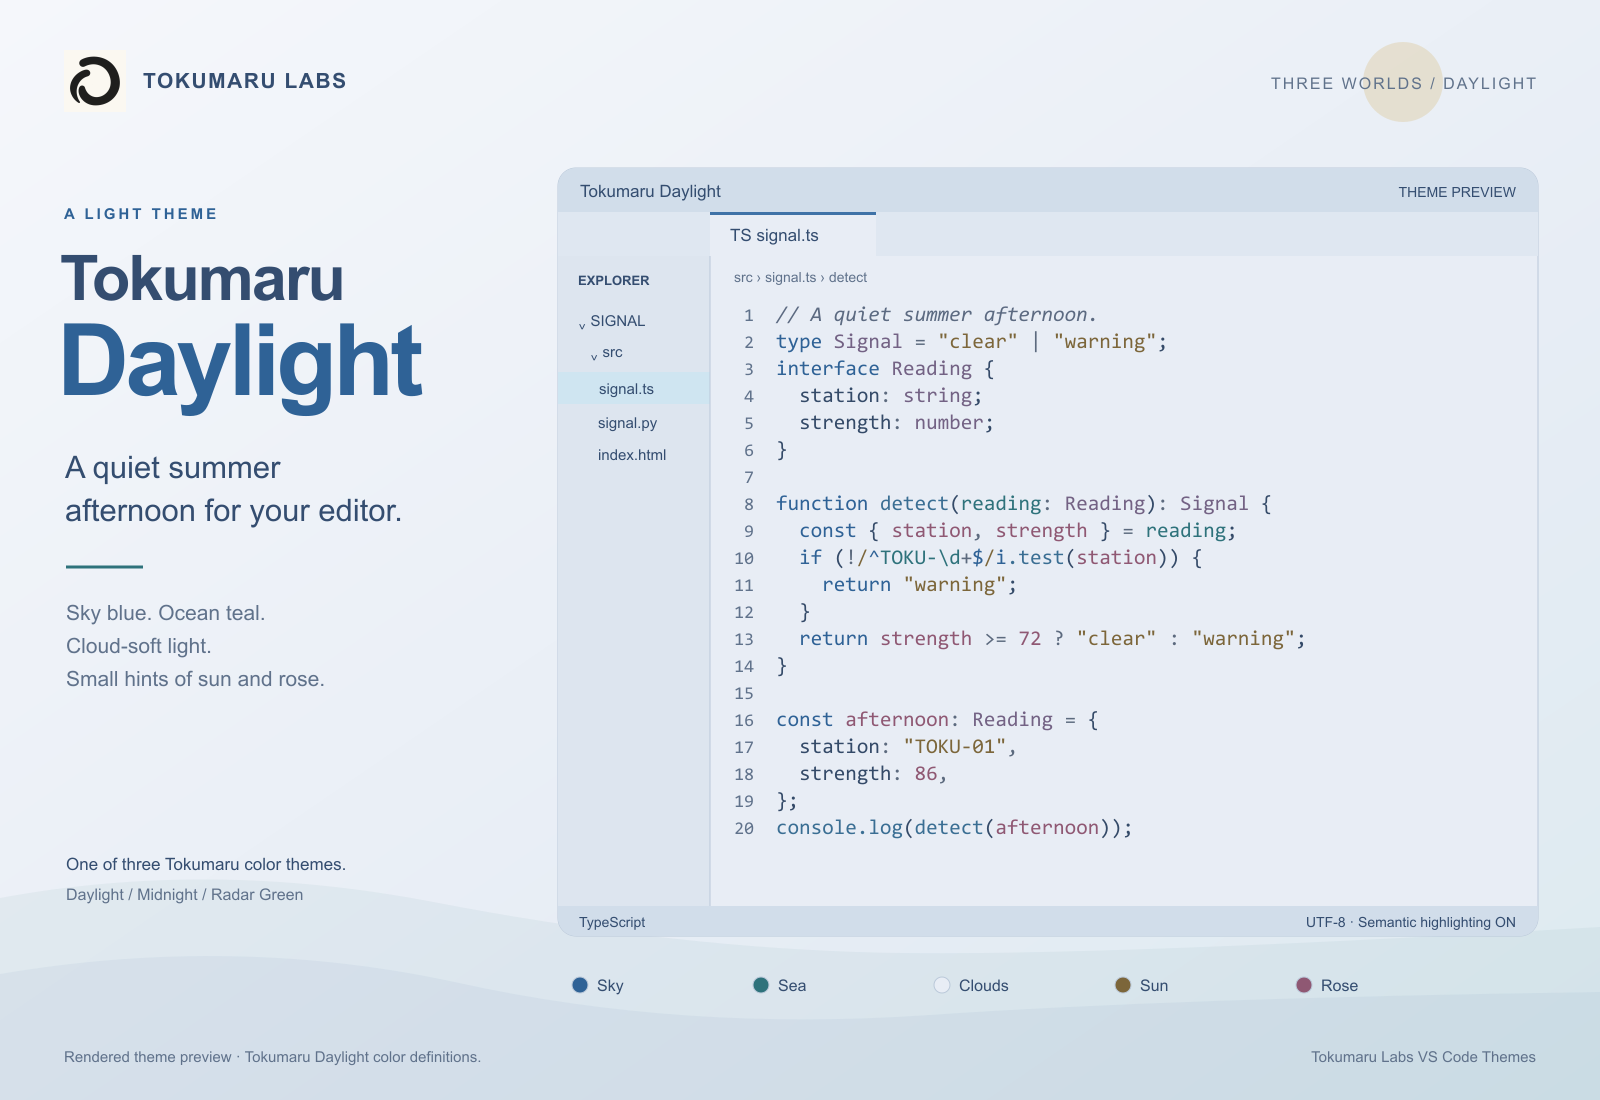Click the 'return "warning";' code line

pos(920,585)
